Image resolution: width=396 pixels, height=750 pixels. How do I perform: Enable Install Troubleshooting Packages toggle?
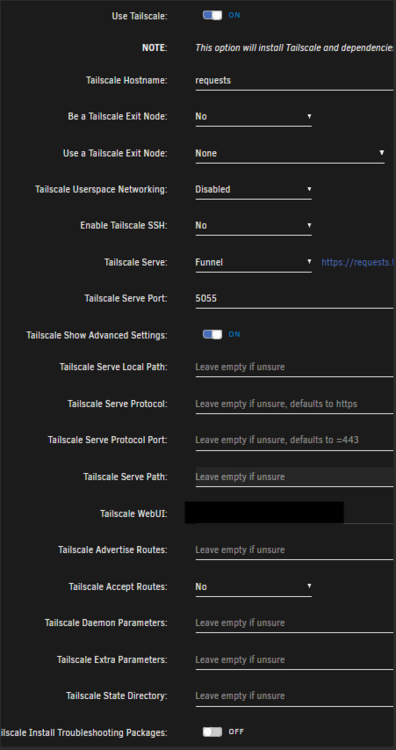coord(212,732)
